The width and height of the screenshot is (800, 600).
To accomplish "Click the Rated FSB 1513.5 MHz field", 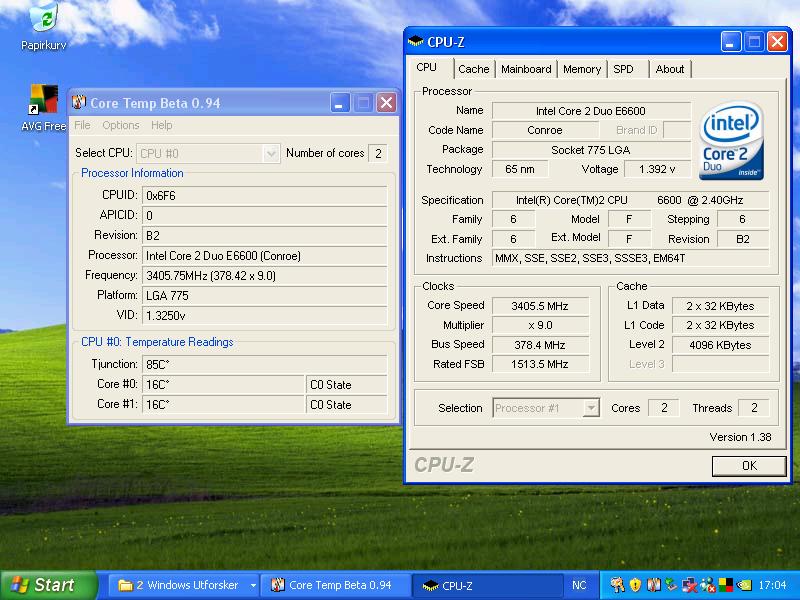I will click(540, 364).
